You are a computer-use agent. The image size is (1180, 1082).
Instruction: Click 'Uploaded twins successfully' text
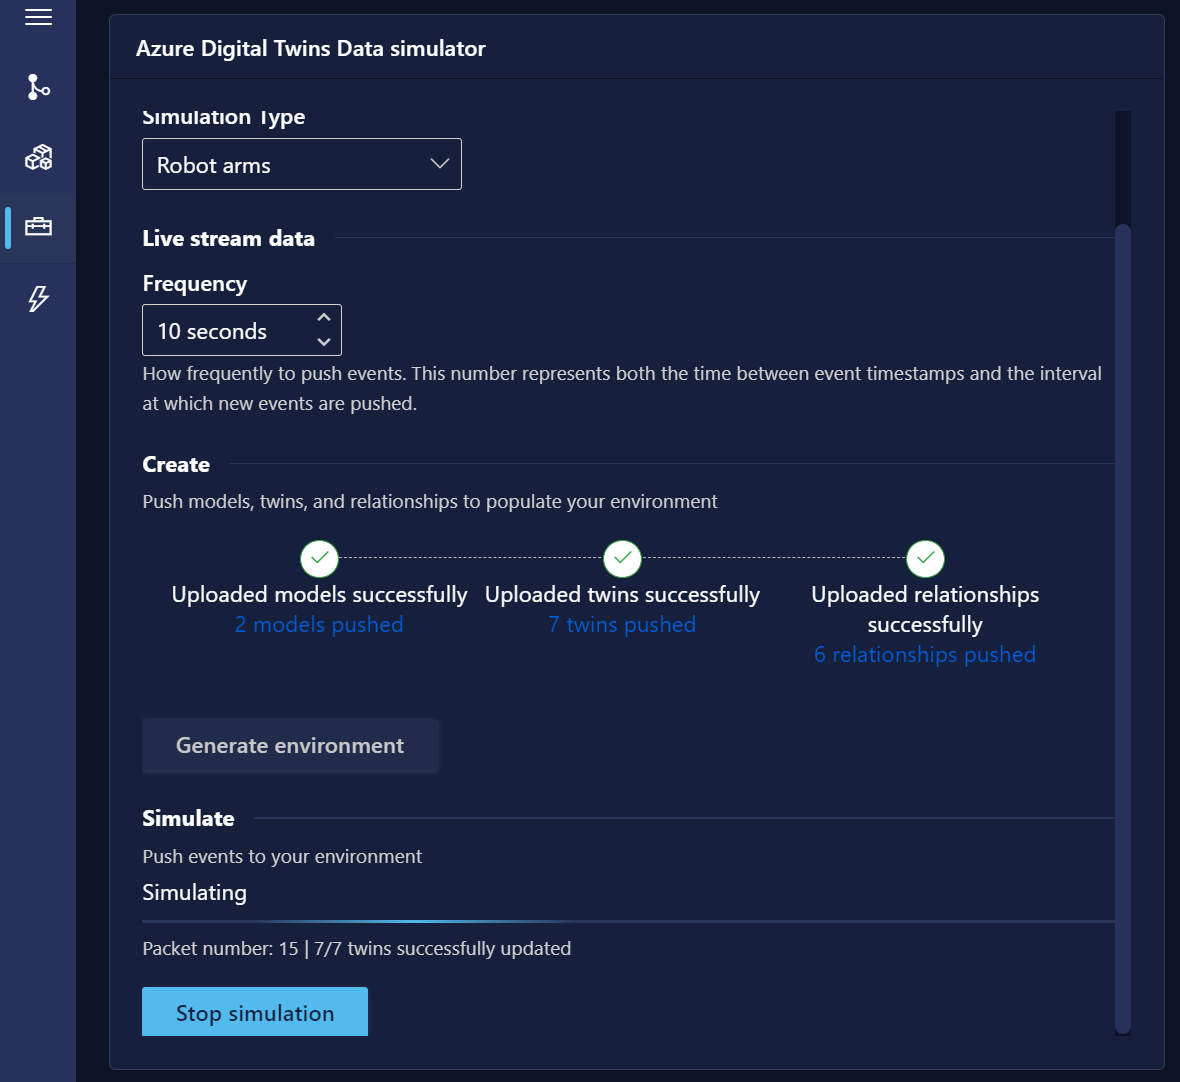coord(622,594)
